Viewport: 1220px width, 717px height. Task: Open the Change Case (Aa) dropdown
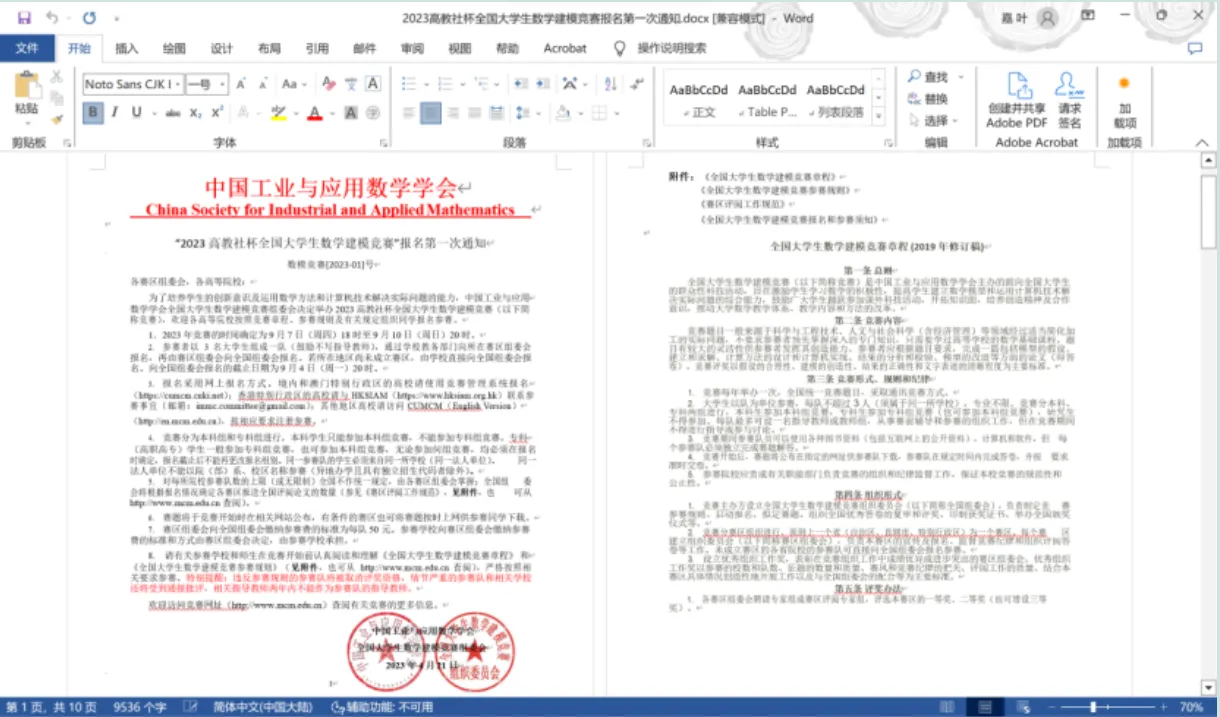tap(294, 84)
